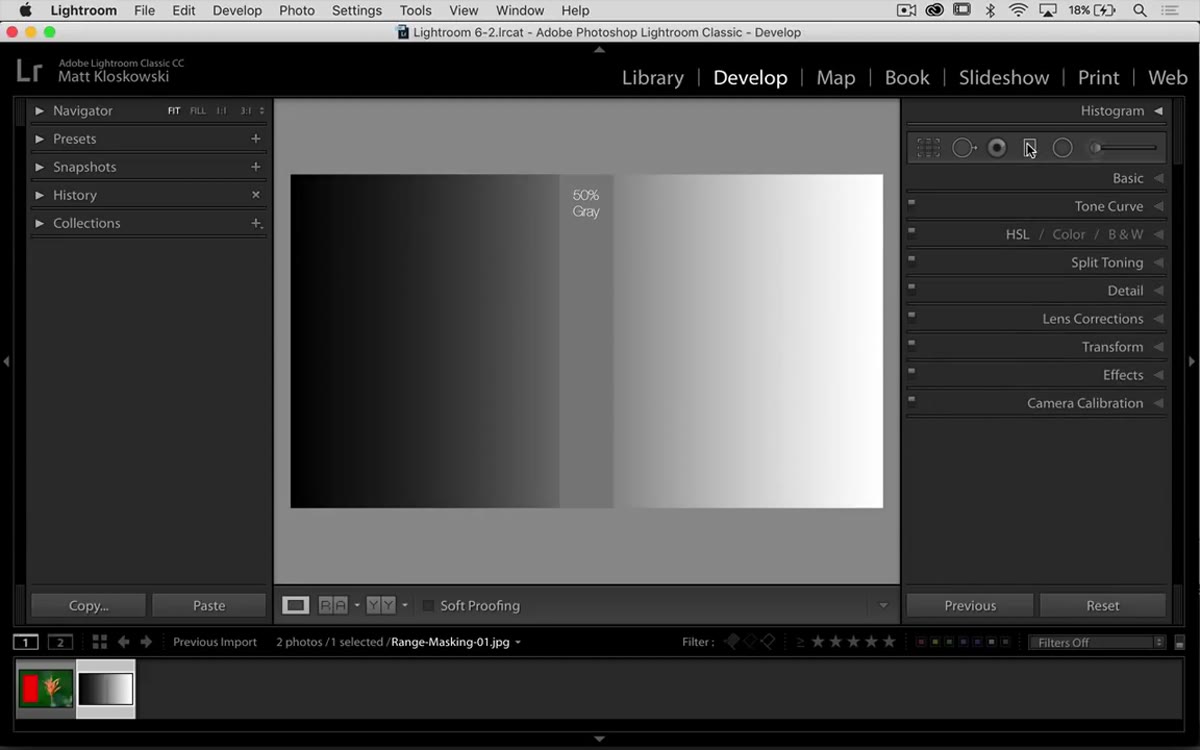Select the Spot Removal tool
This screenshot has height=750, width=1200.
coord(964,148)
